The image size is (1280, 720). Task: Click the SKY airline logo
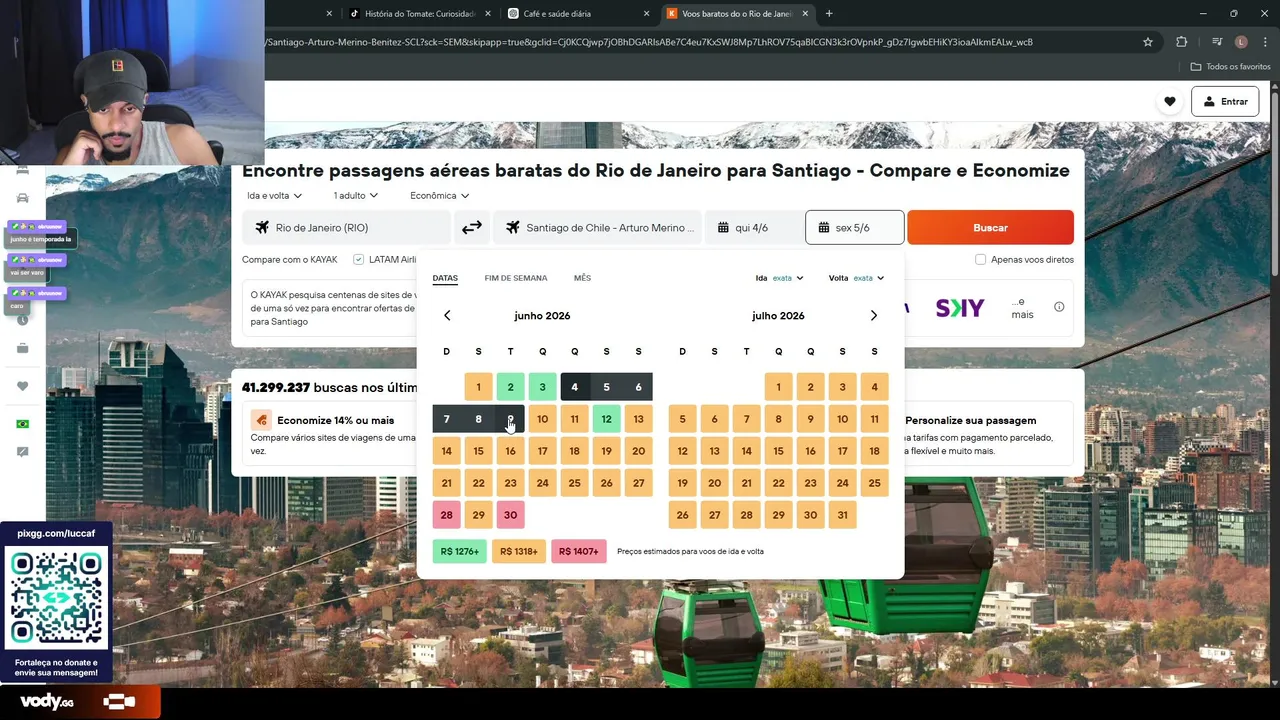coord(960,308)
